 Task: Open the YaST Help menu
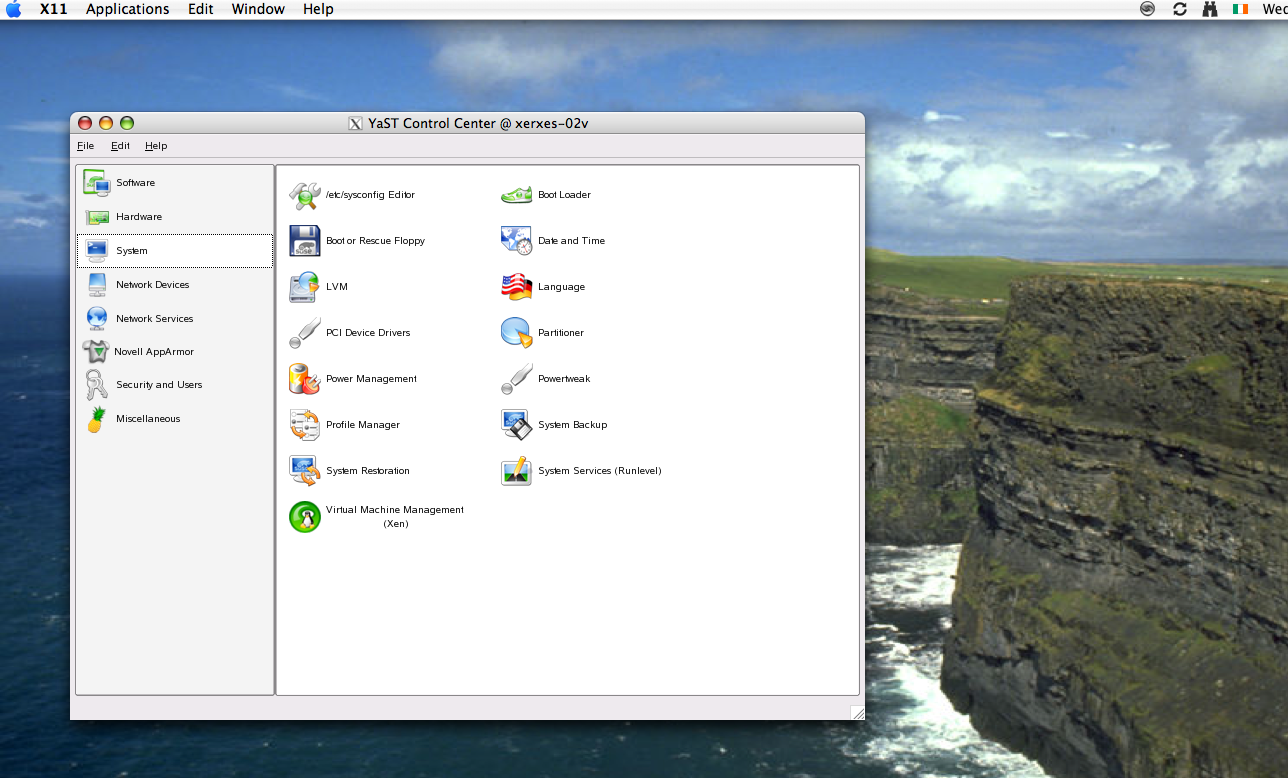[x=156, y=146]
